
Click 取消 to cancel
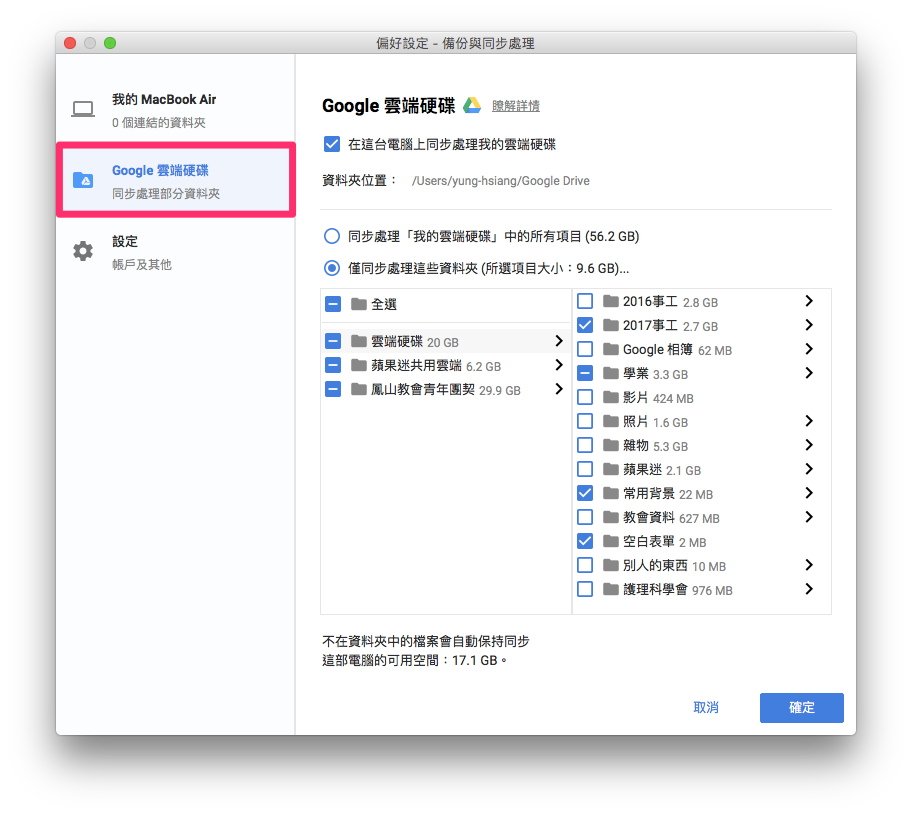pyautogui.click(x=706, y=707)
